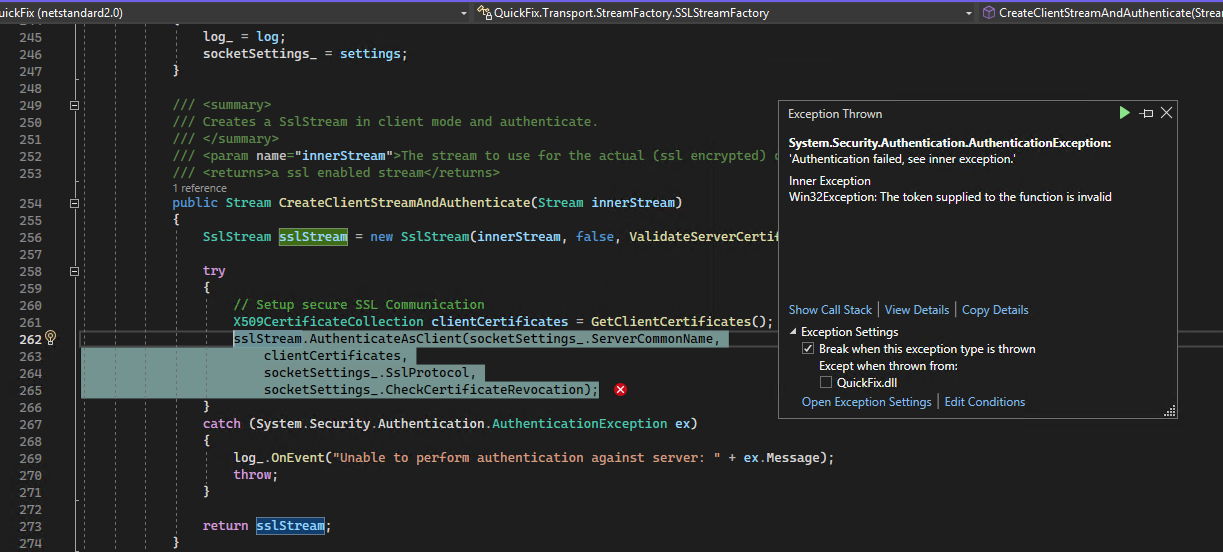Open the Show Call Stack link
This screenshot has height=552, width=1223.
(x=830, y=310)
